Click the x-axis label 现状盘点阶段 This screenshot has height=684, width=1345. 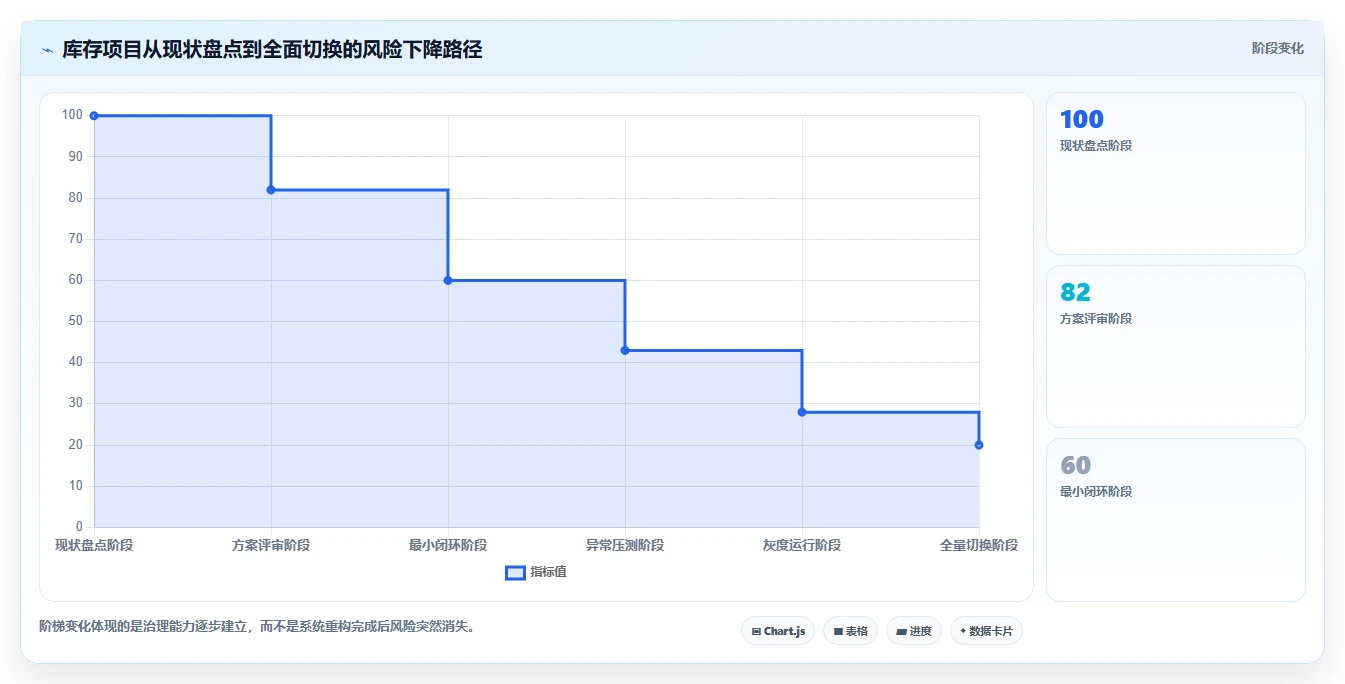click(x=94, y=545)
